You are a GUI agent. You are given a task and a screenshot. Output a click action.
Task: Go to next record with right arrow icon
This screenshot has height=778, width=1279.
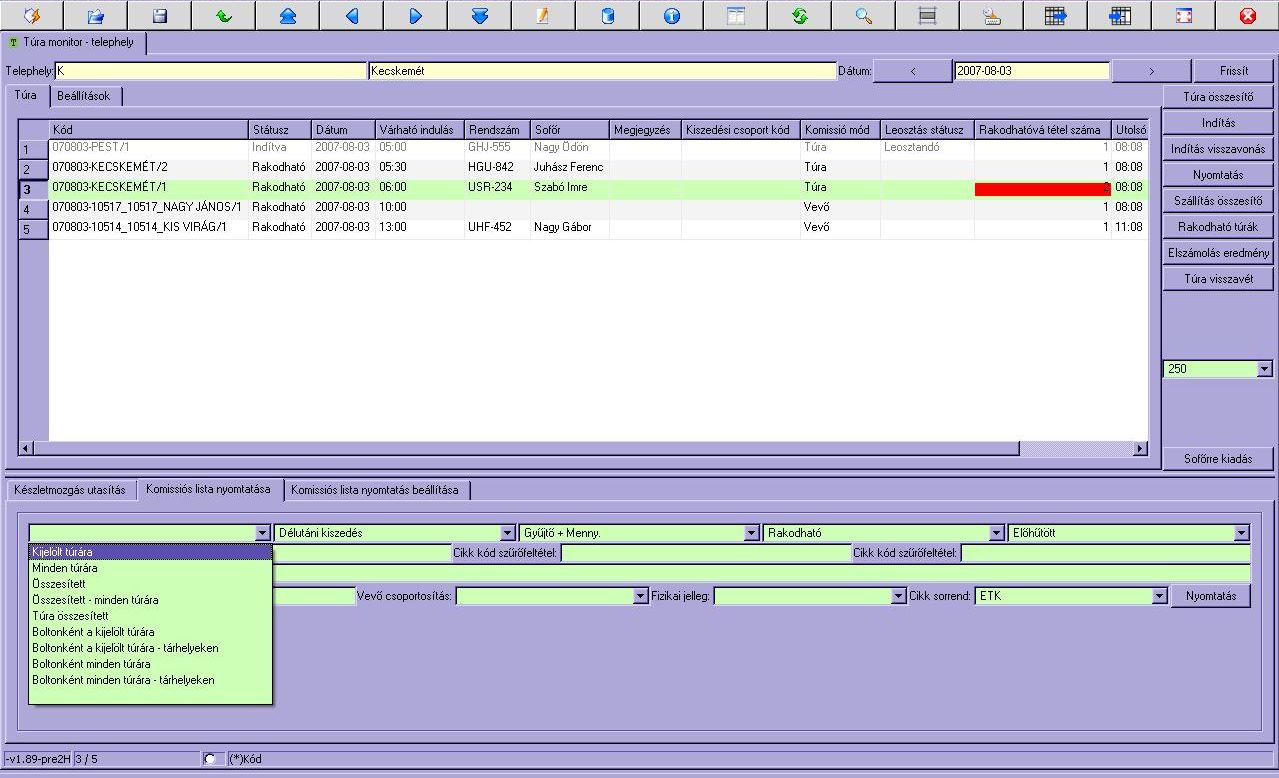[x=415, y=15]
